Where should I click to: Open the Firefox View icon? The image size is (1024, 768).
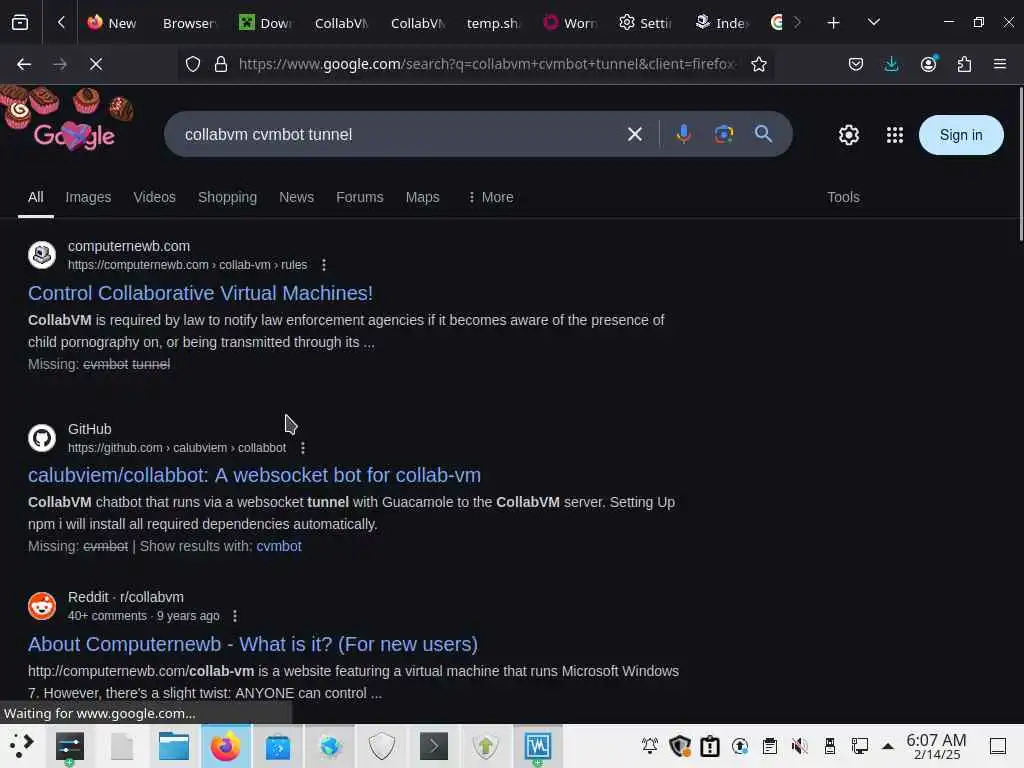click(20, 23)
